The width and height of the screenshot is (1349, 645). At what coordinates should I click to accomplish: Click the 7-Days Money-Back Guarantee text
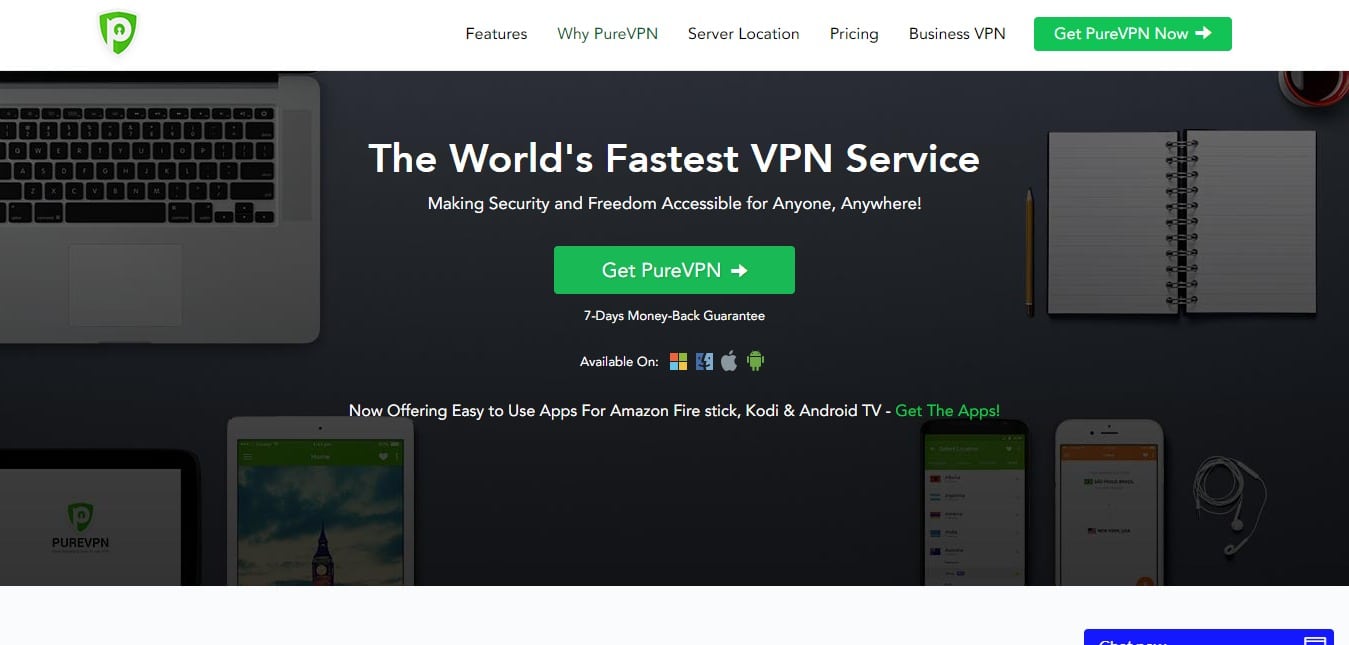pos(674,316)
